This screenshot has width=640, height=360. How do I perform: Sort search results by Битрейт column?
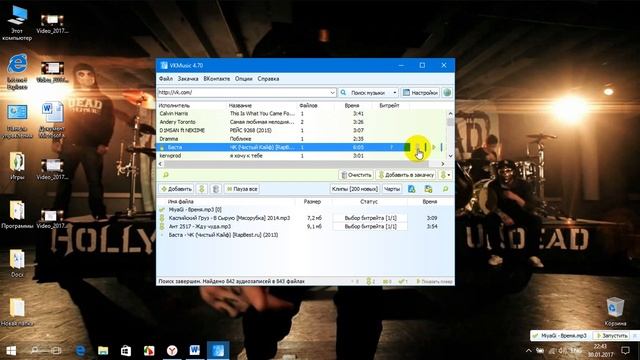click(389, 105)
